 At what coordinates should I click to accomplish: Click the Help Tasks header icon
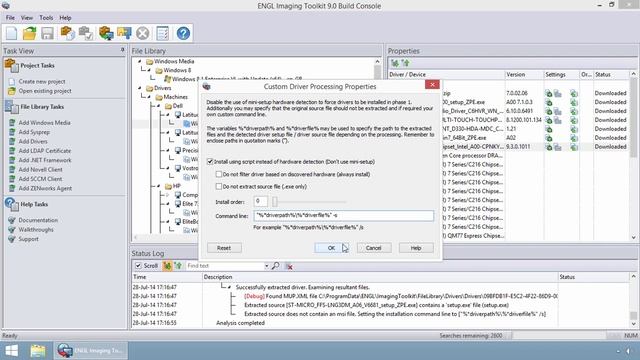11,204
